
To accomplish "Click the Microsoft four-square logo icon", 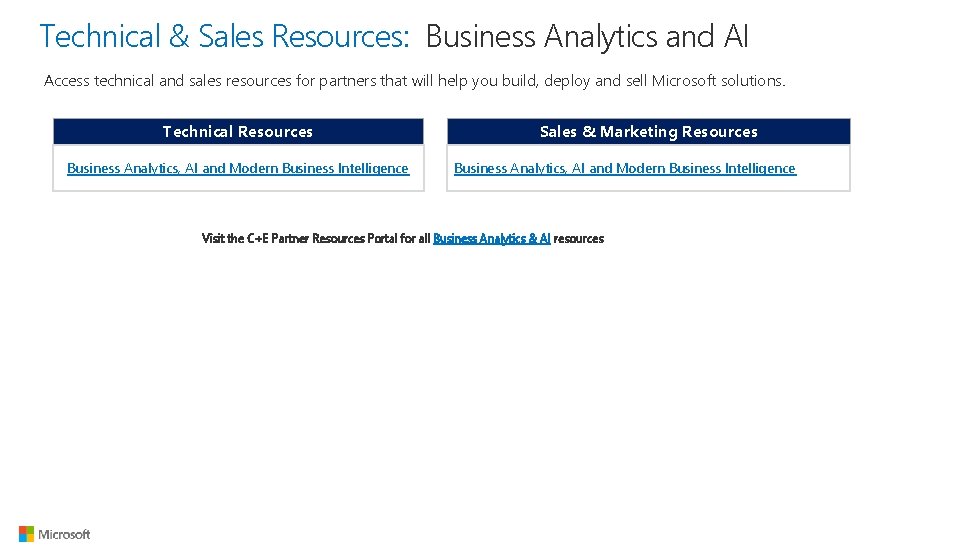I will click(x=26, y=534).
